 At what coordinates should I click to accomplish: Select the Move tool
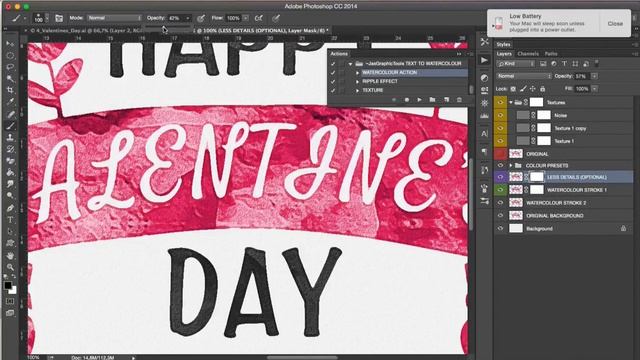point(10,43)
